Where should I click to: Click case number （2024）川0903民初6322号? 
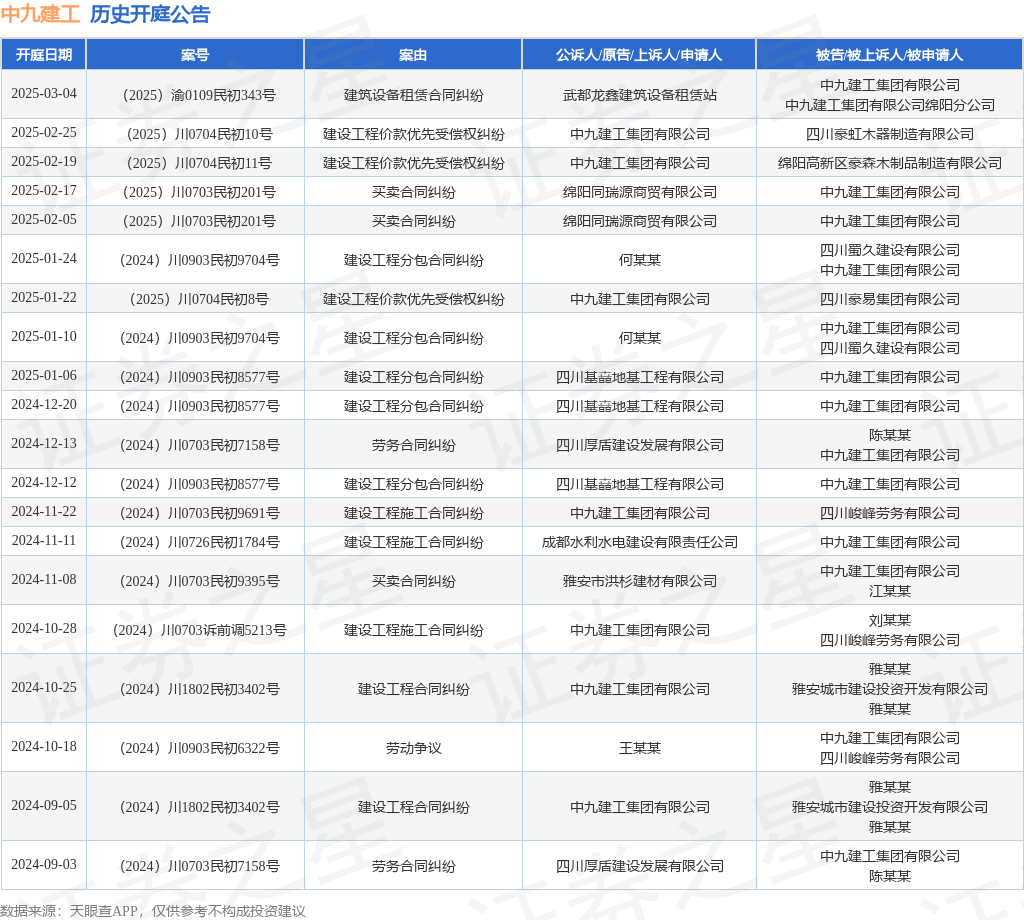199,748
